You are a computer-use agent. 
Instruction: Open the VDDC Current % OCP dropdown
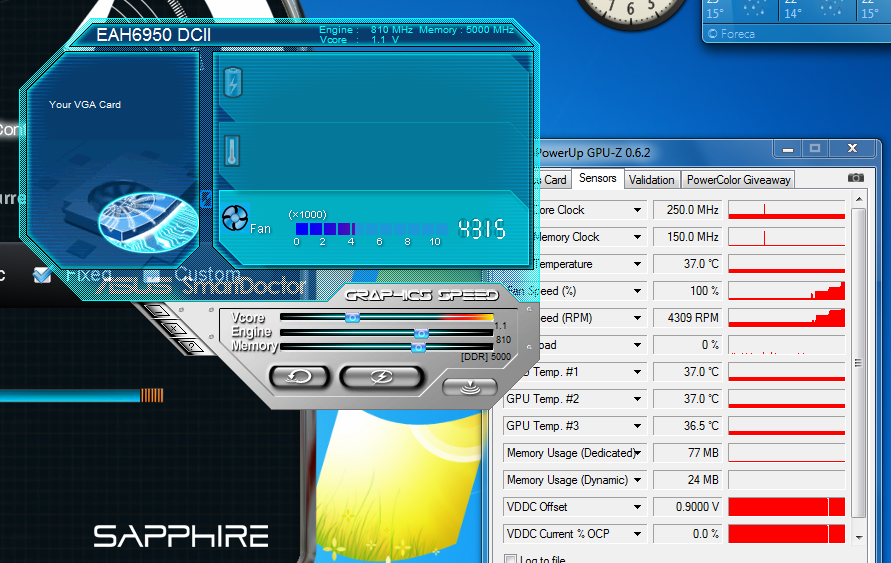point(638,534)
